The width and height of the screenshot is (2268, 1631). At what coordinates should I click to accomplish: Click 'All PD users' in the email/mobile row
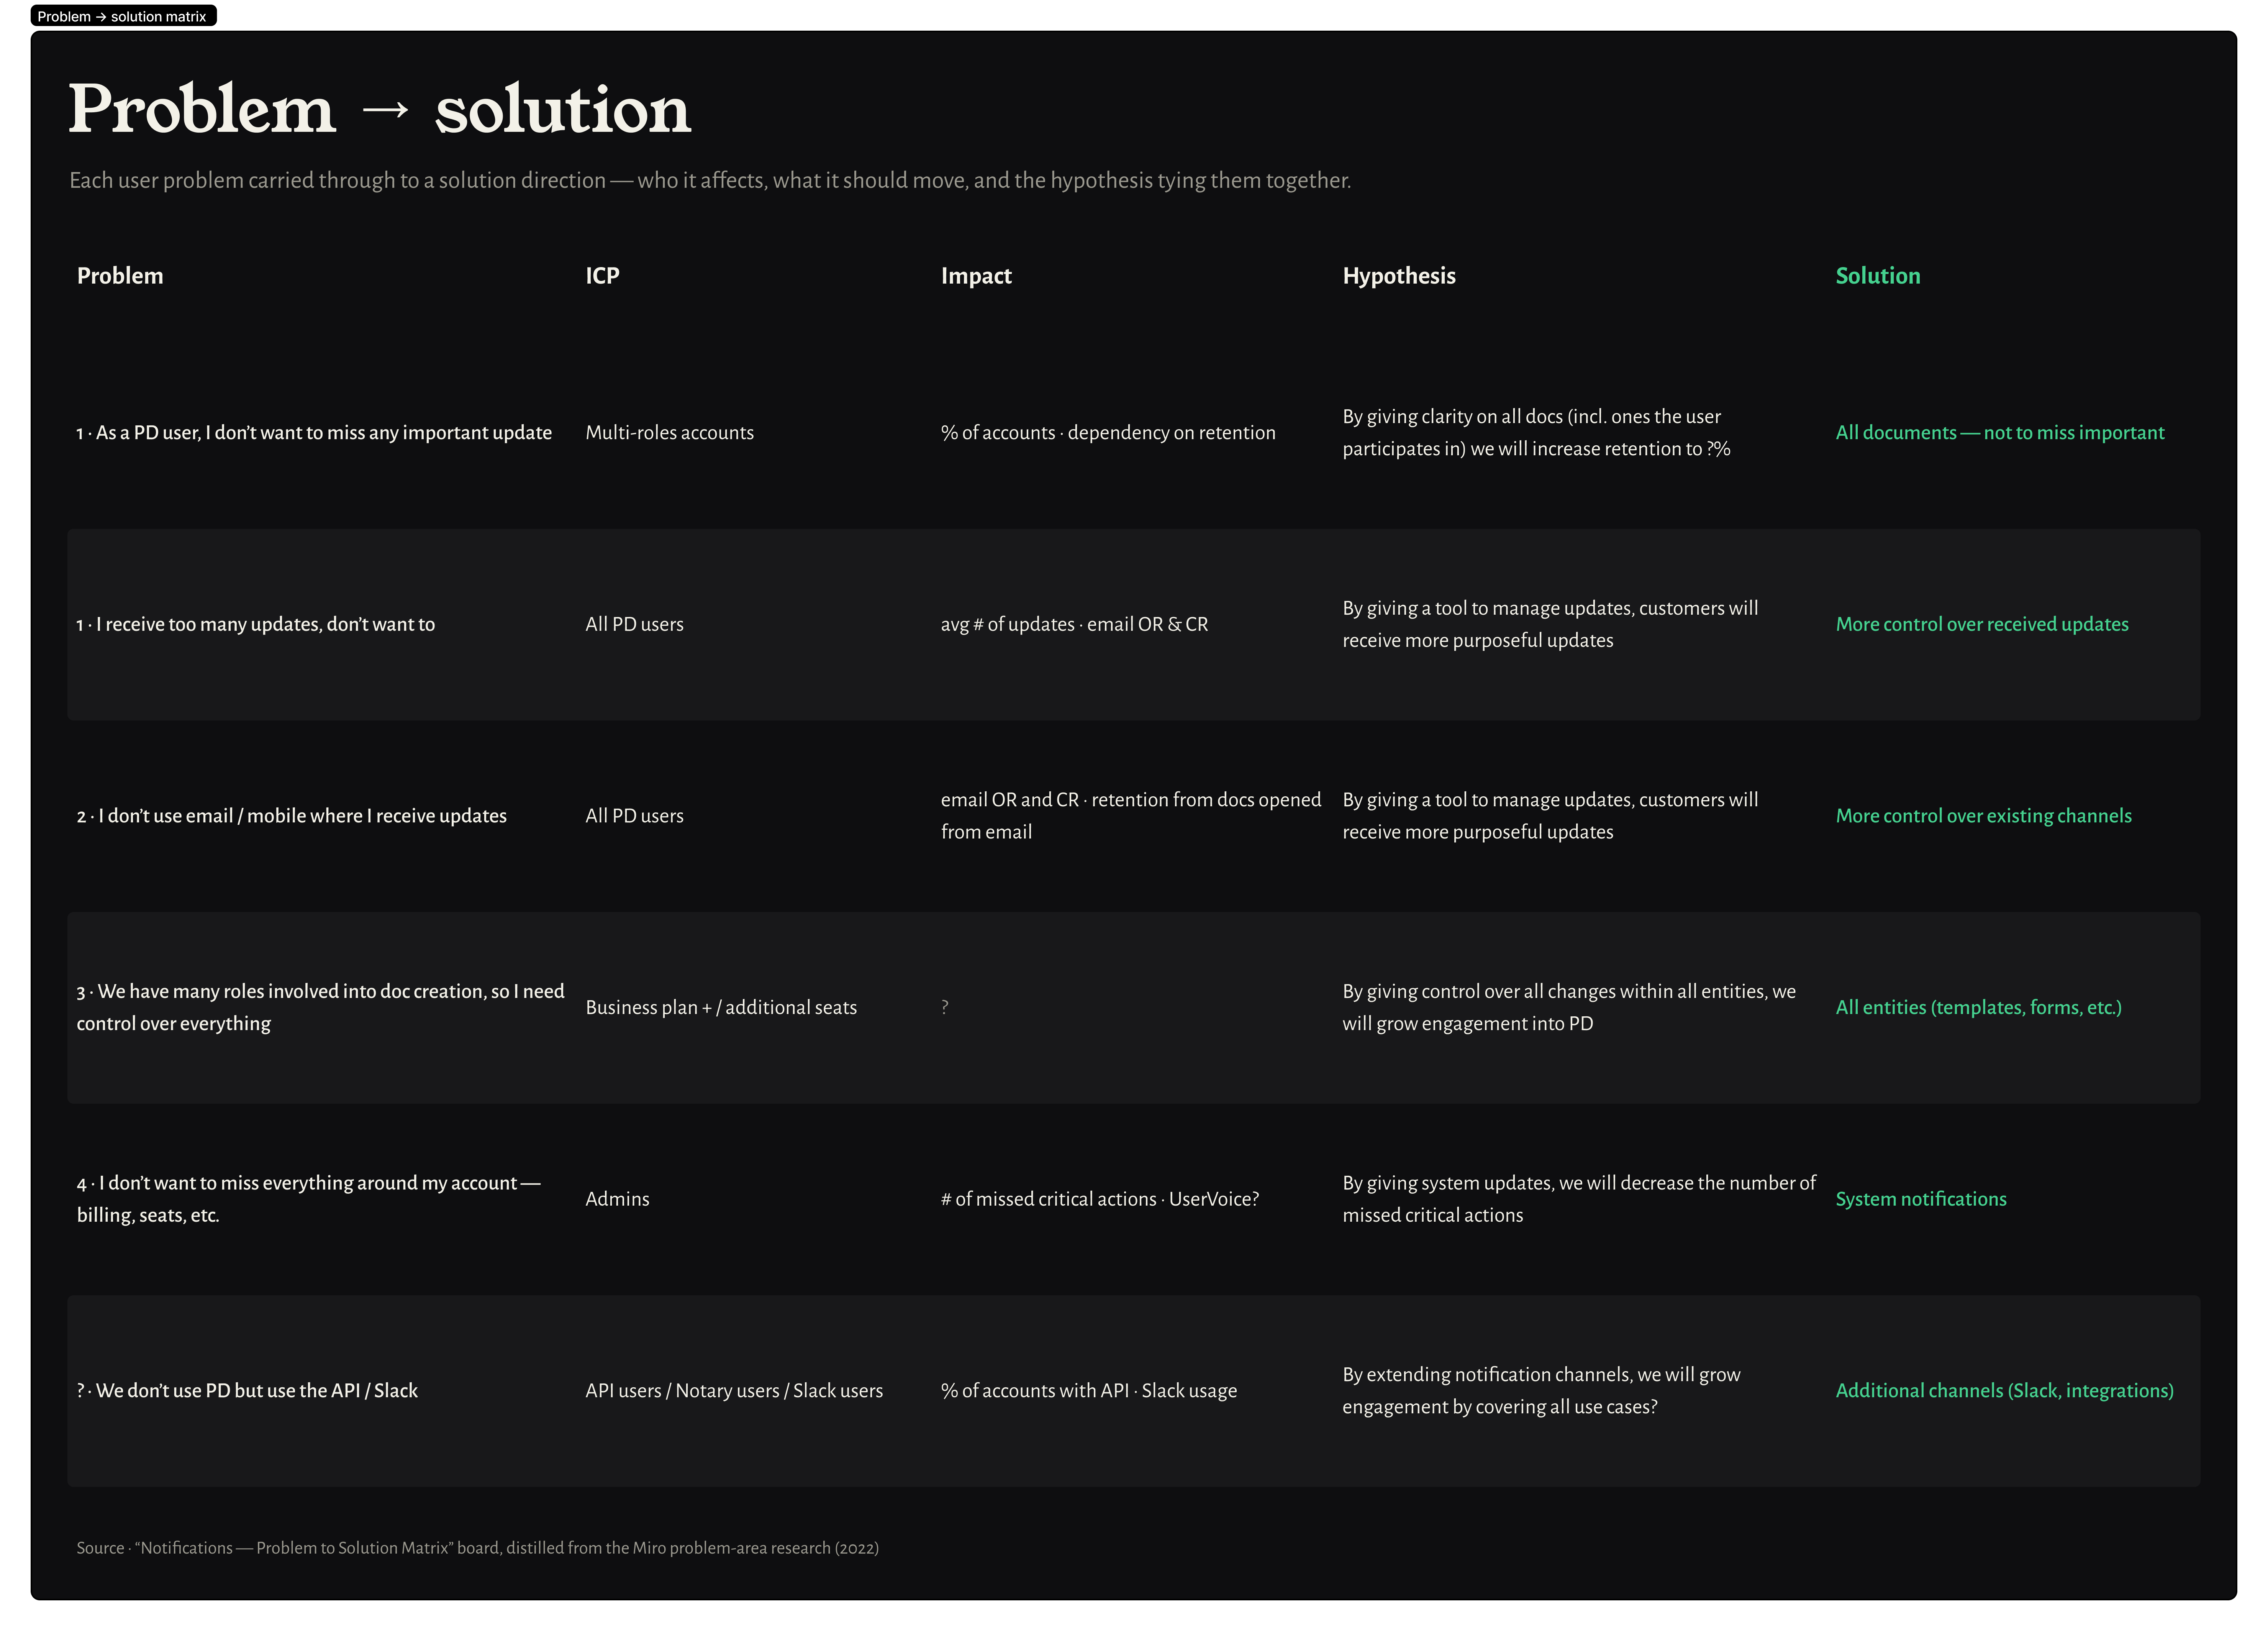(635, 816)
